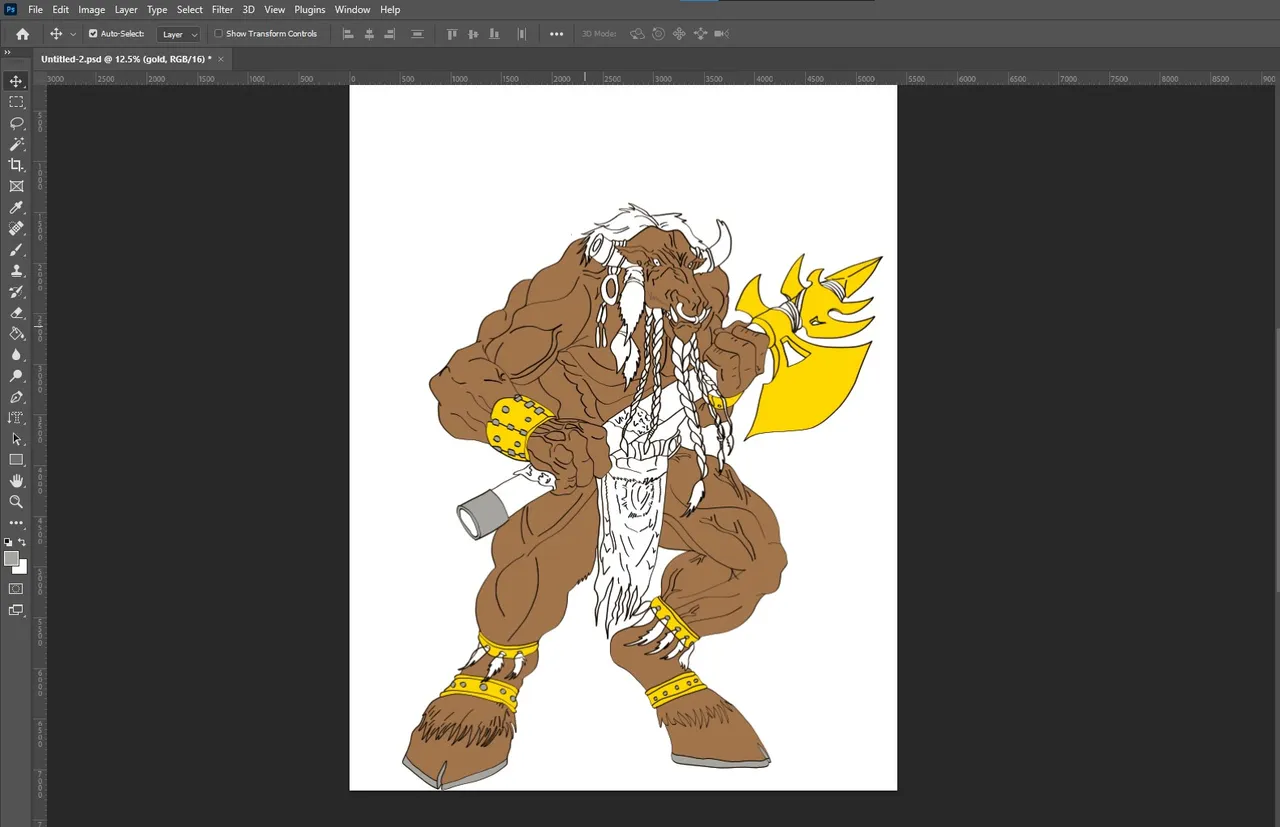Open the Window menu
Screen dimensions: 1280x827
353,10
